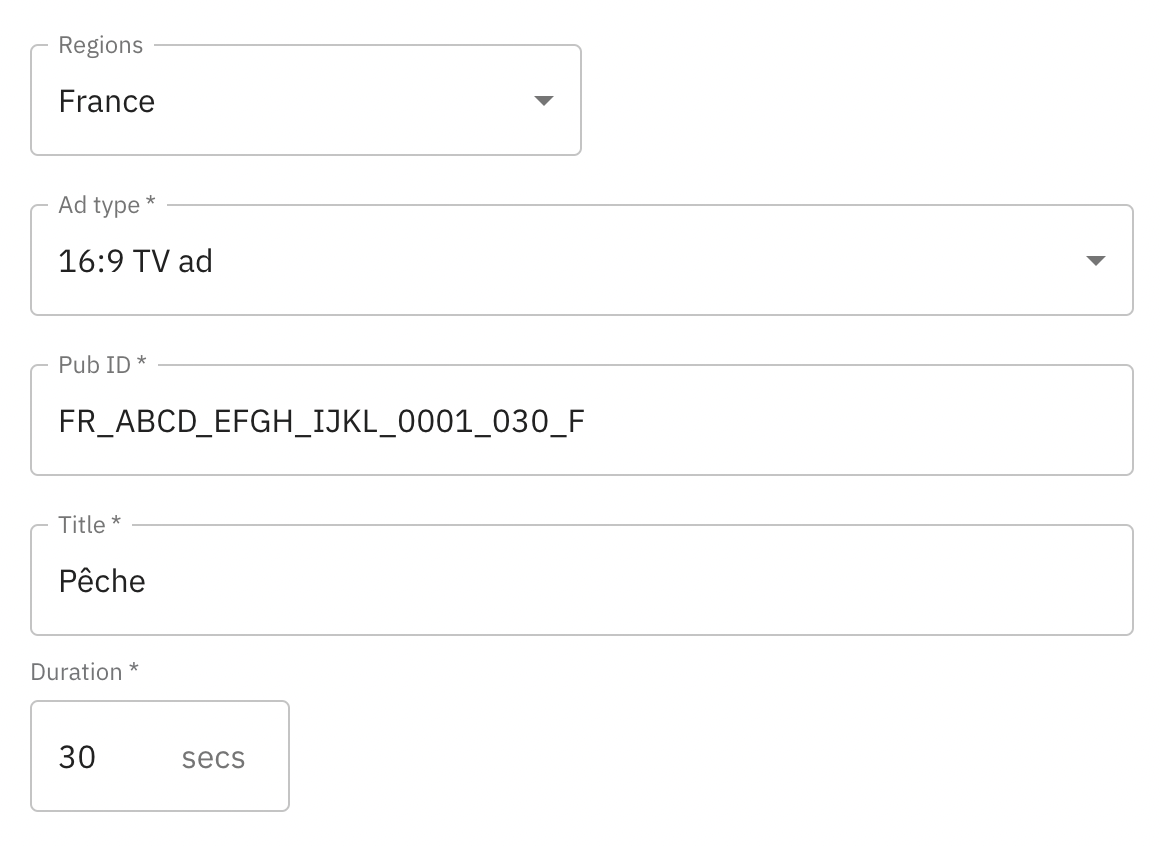Click empty space inside the Title field

[x=700, y=581]
